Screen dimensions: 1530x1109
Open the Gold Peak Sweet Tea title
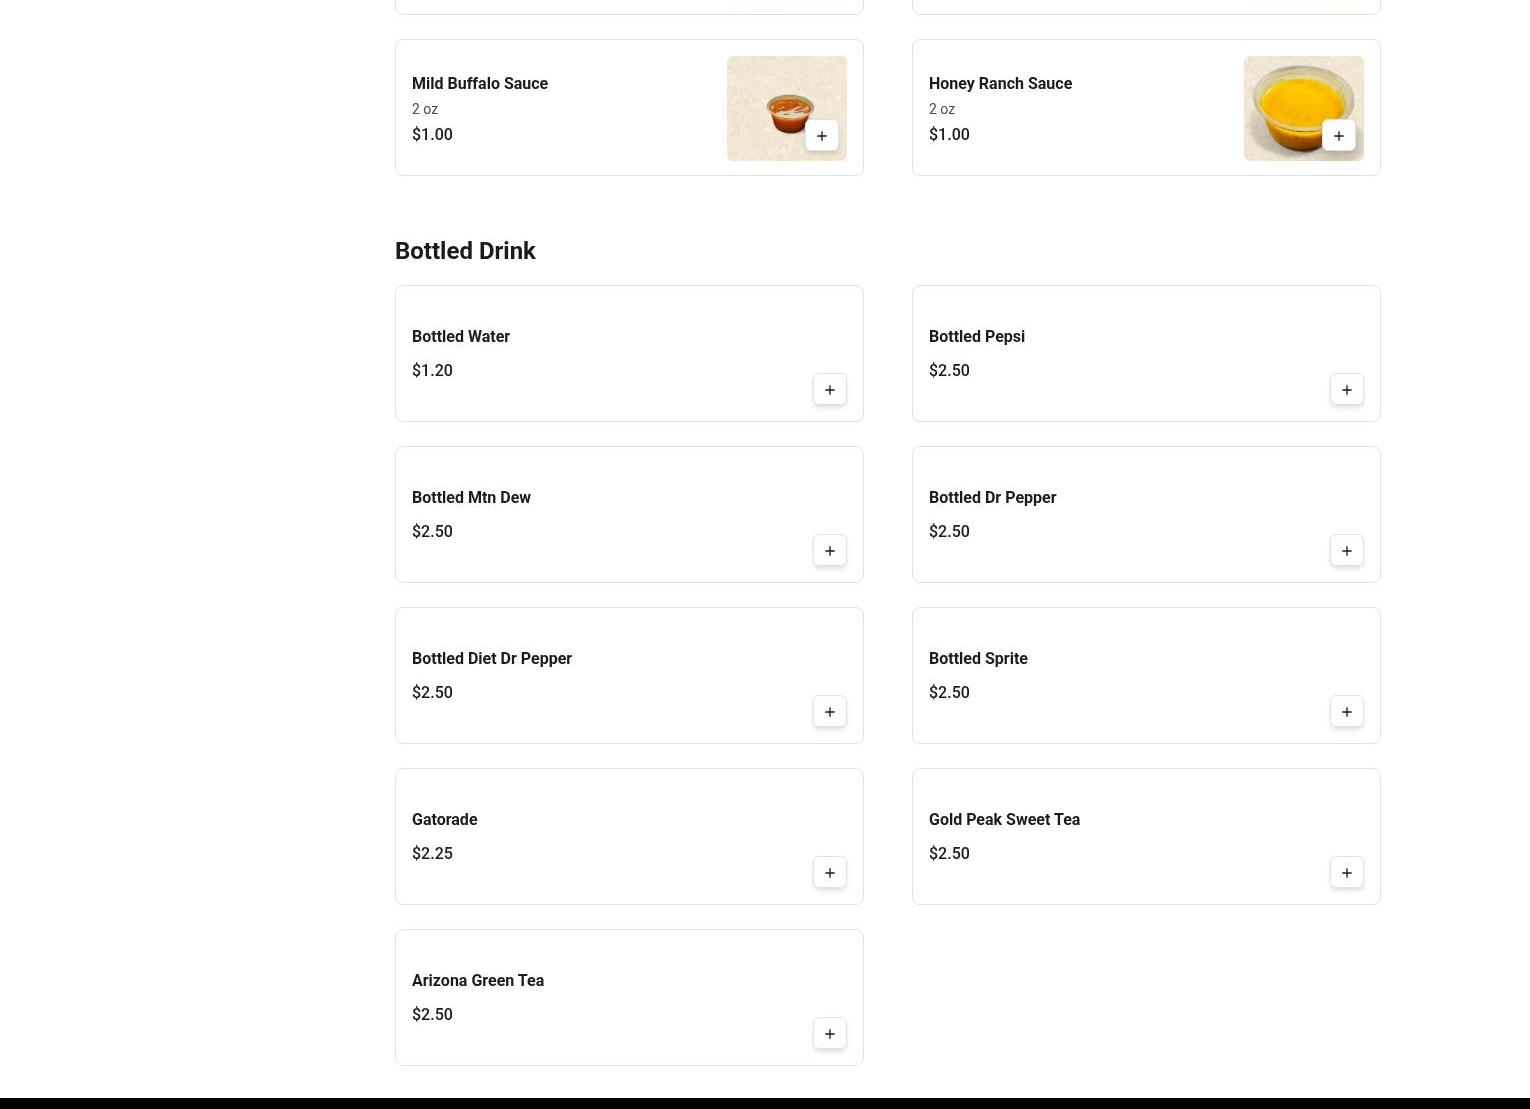(x=1004, y=820)
